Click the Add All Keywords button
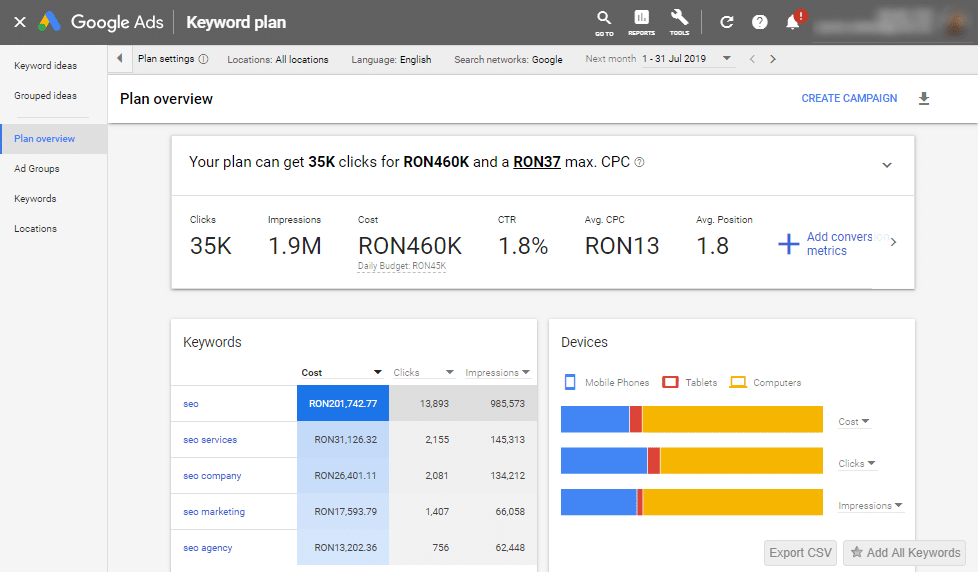Image resolution: width=978 pixels, height=572 pixels. (x=904, y=553)
